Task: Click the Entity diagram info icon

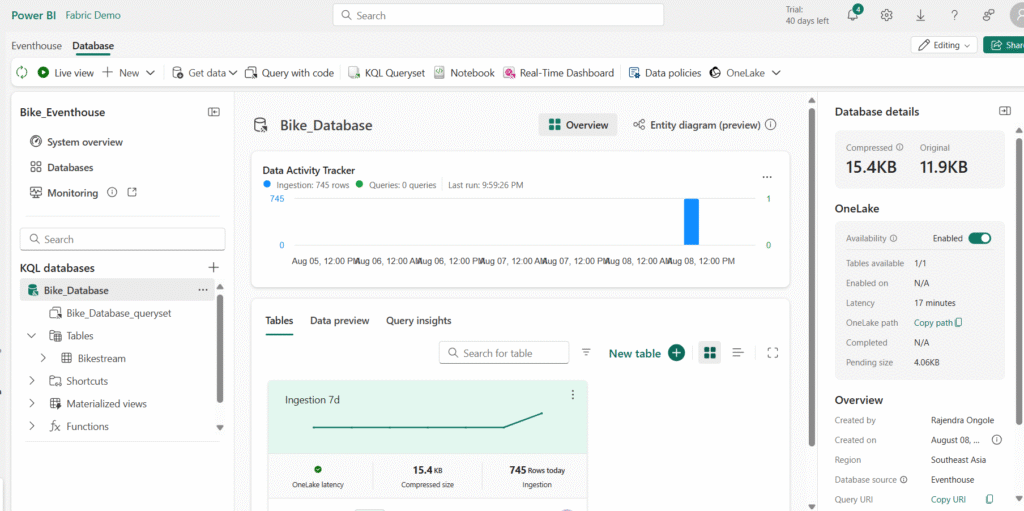Action: [x=771, y=125]
